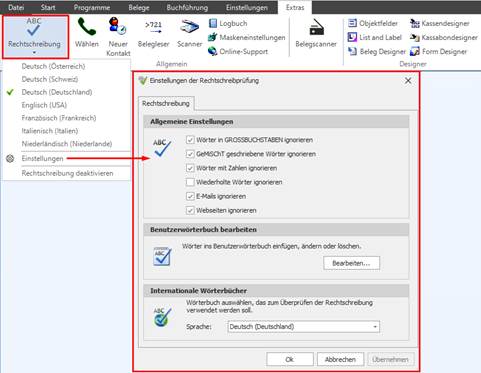Choose Niederländisch (Niederlande) language

(x=67, y=144)
